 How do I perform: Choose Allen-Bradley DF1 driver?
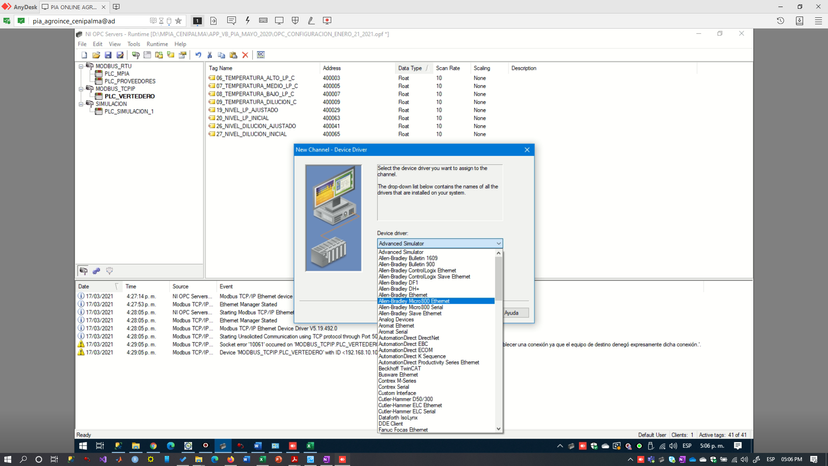pos(398,283)
